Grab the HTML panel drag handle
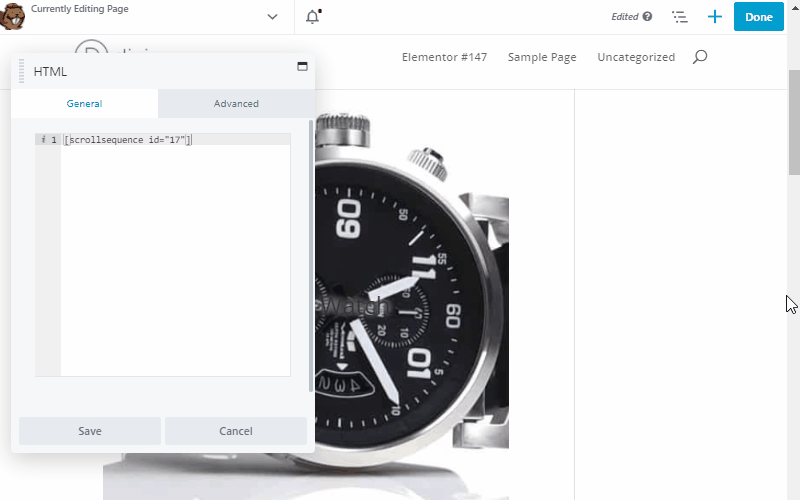The width and height of the screenshot is (800, 500). (21, 71)
